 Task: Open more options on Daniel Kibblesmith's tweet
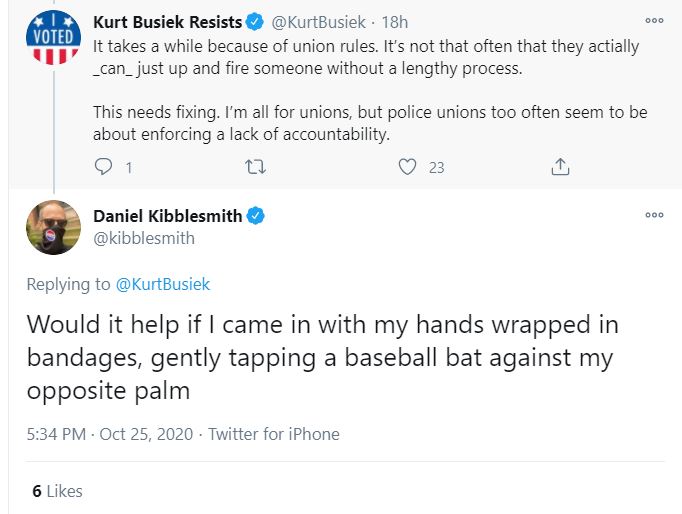coord(654,214)
